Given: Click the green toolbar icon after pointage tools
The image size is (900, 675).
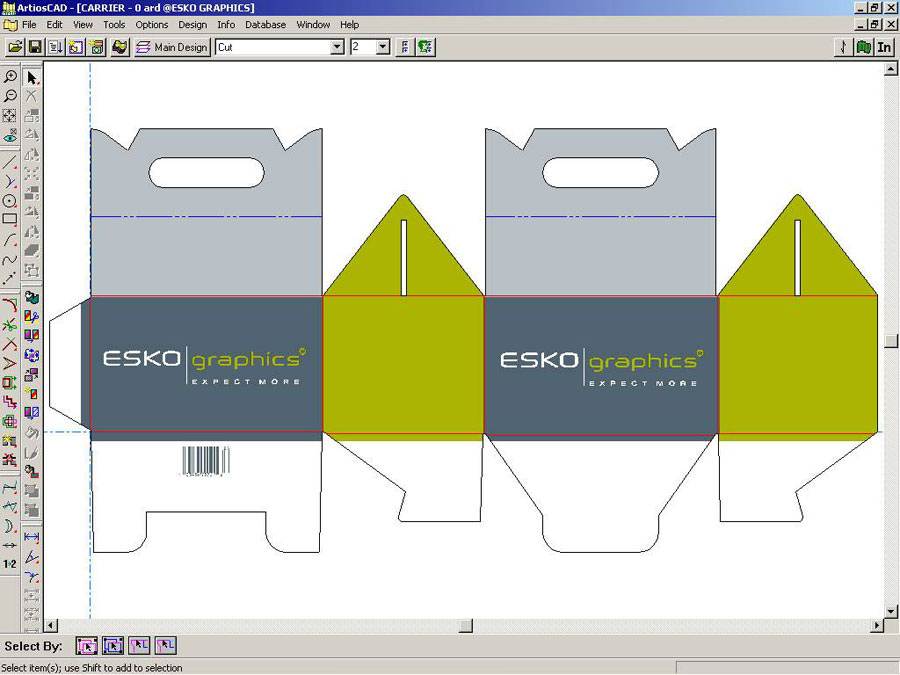Looking at the screenshot, I should pyautogui.click(x=425, y=47).
